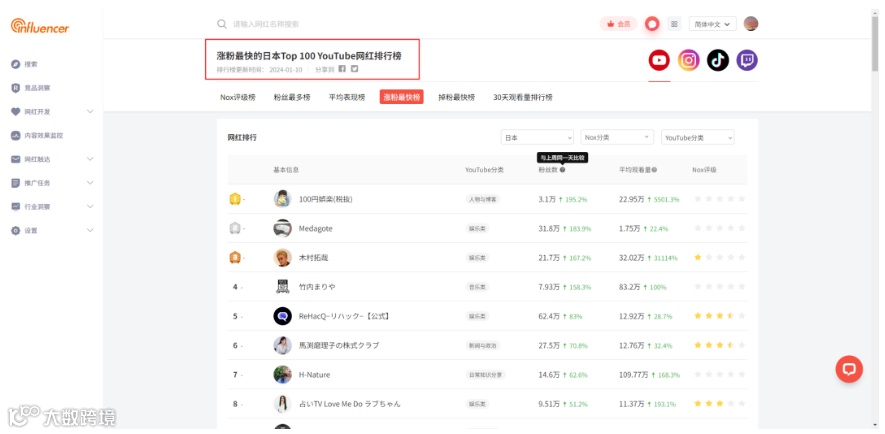
Task: Click the 竞品洞察 sidebar icon
Action: click(16, 88)
